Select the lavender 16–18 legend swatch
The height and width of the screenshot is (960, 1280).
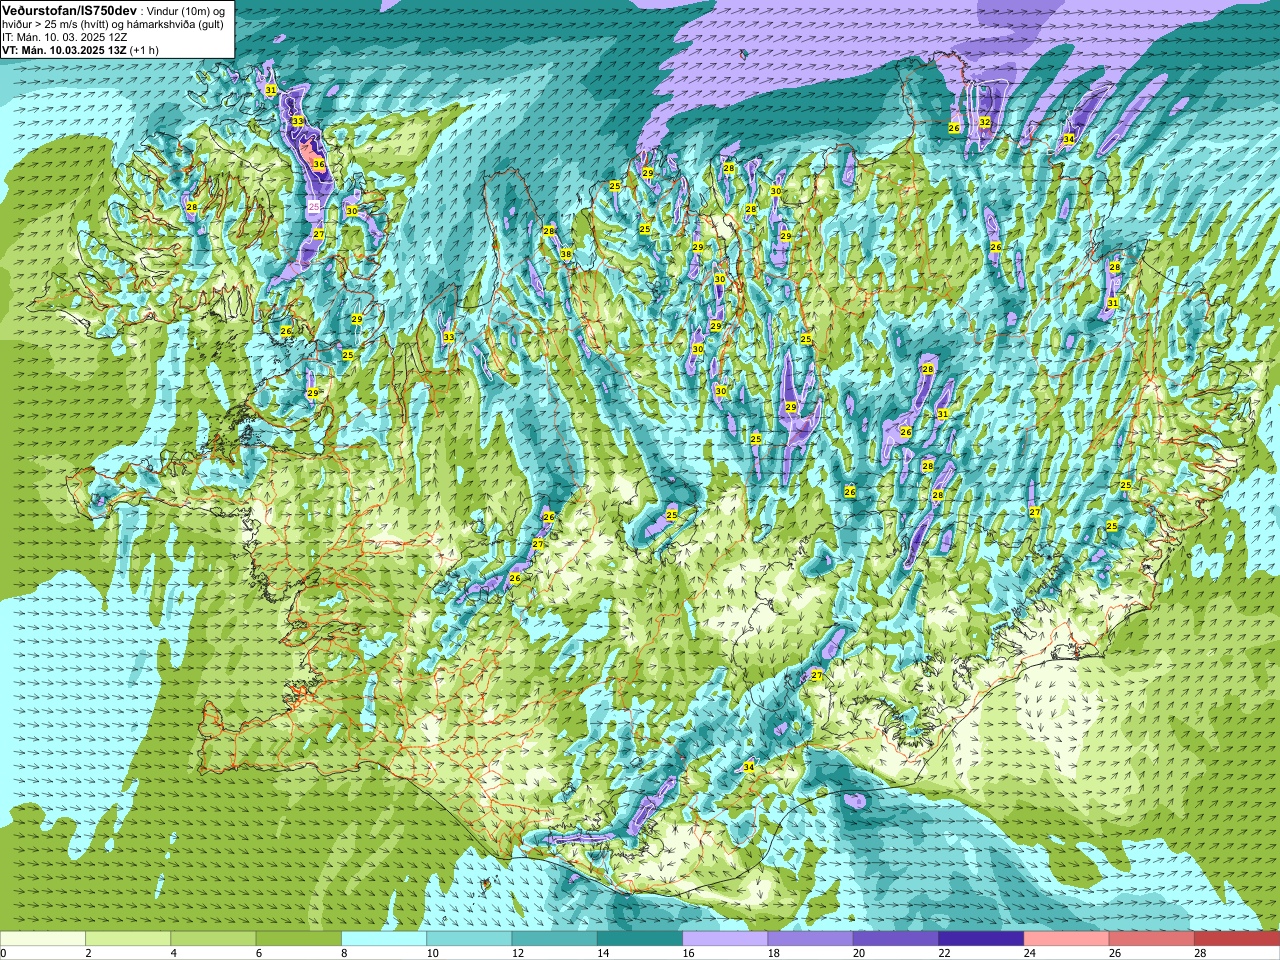point(725,939)
